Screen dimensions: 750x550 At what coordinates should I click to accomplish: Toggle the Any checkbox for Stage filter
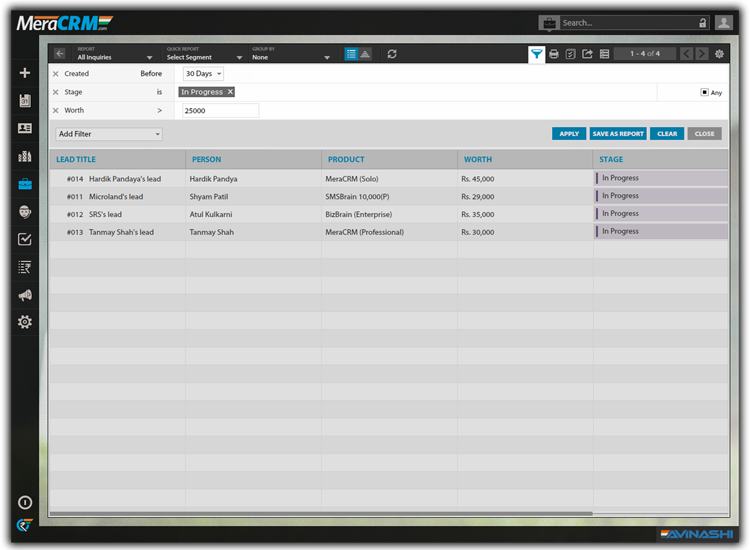[x=705, y=92]
